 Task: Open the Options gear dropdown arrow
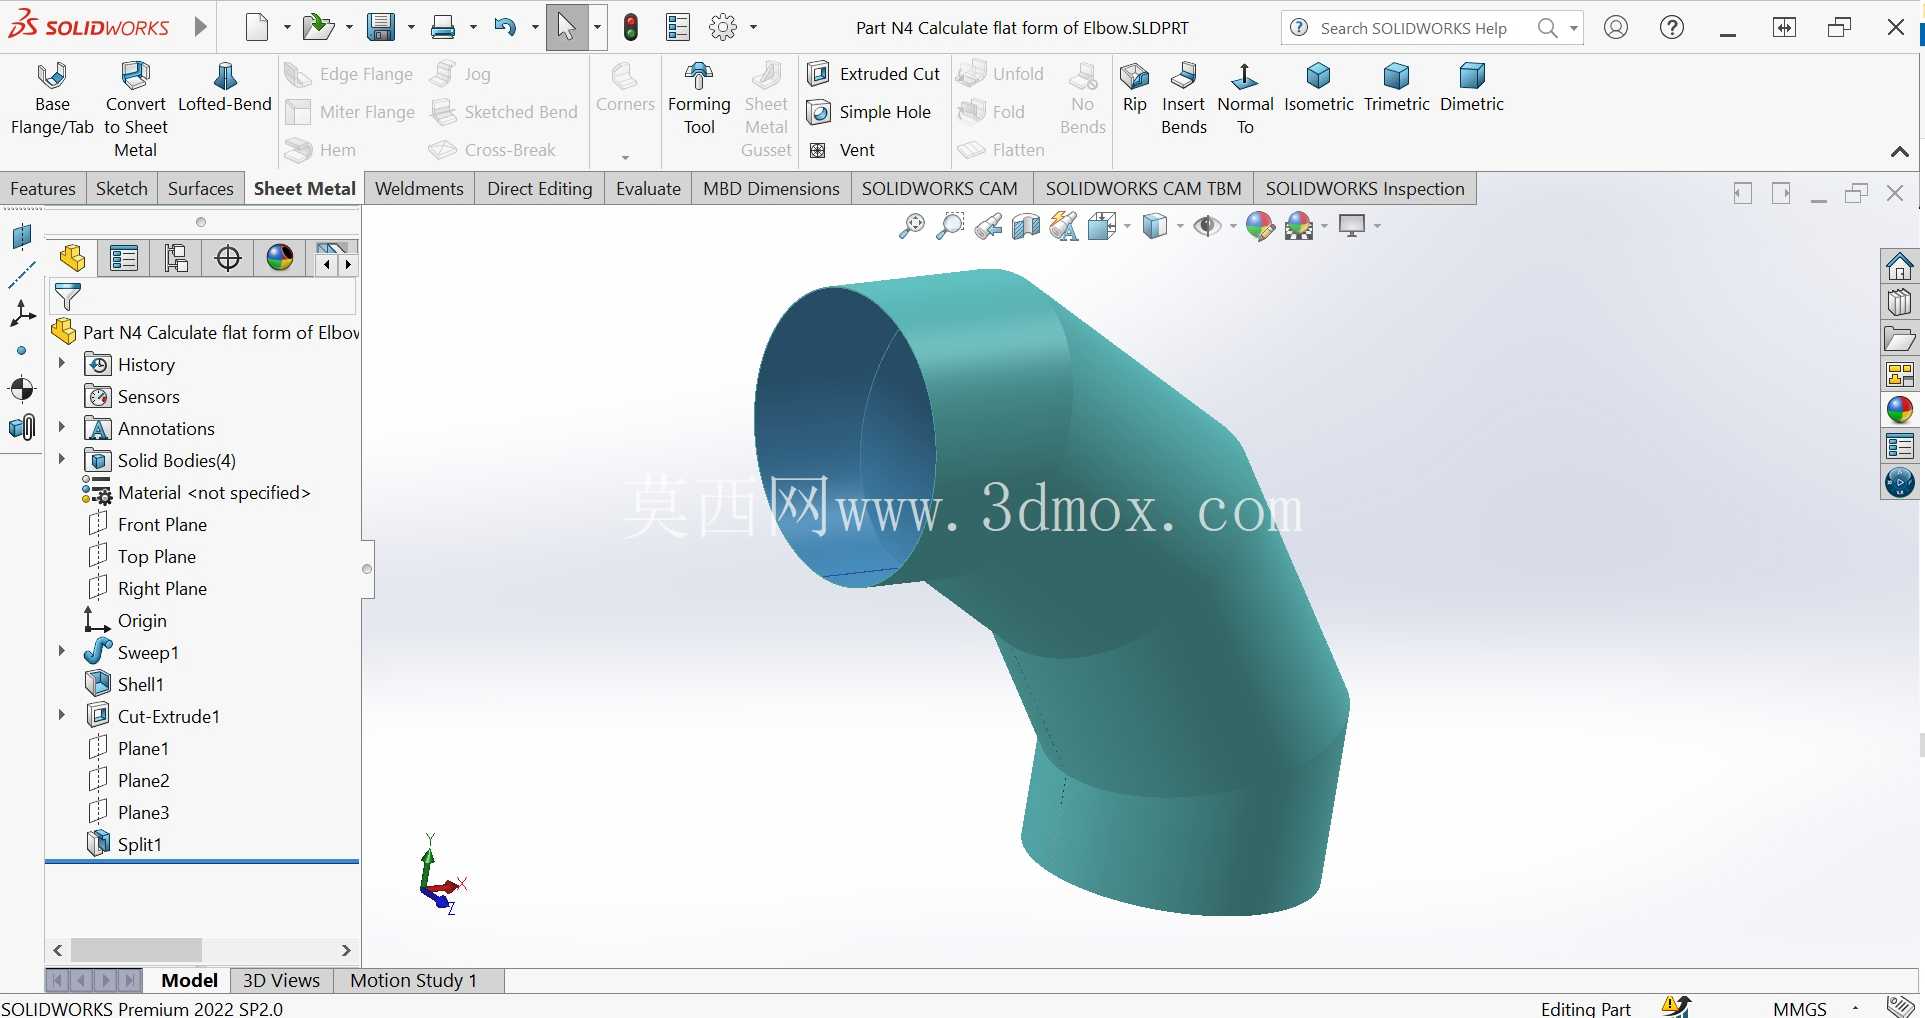(x=753, y=28)
